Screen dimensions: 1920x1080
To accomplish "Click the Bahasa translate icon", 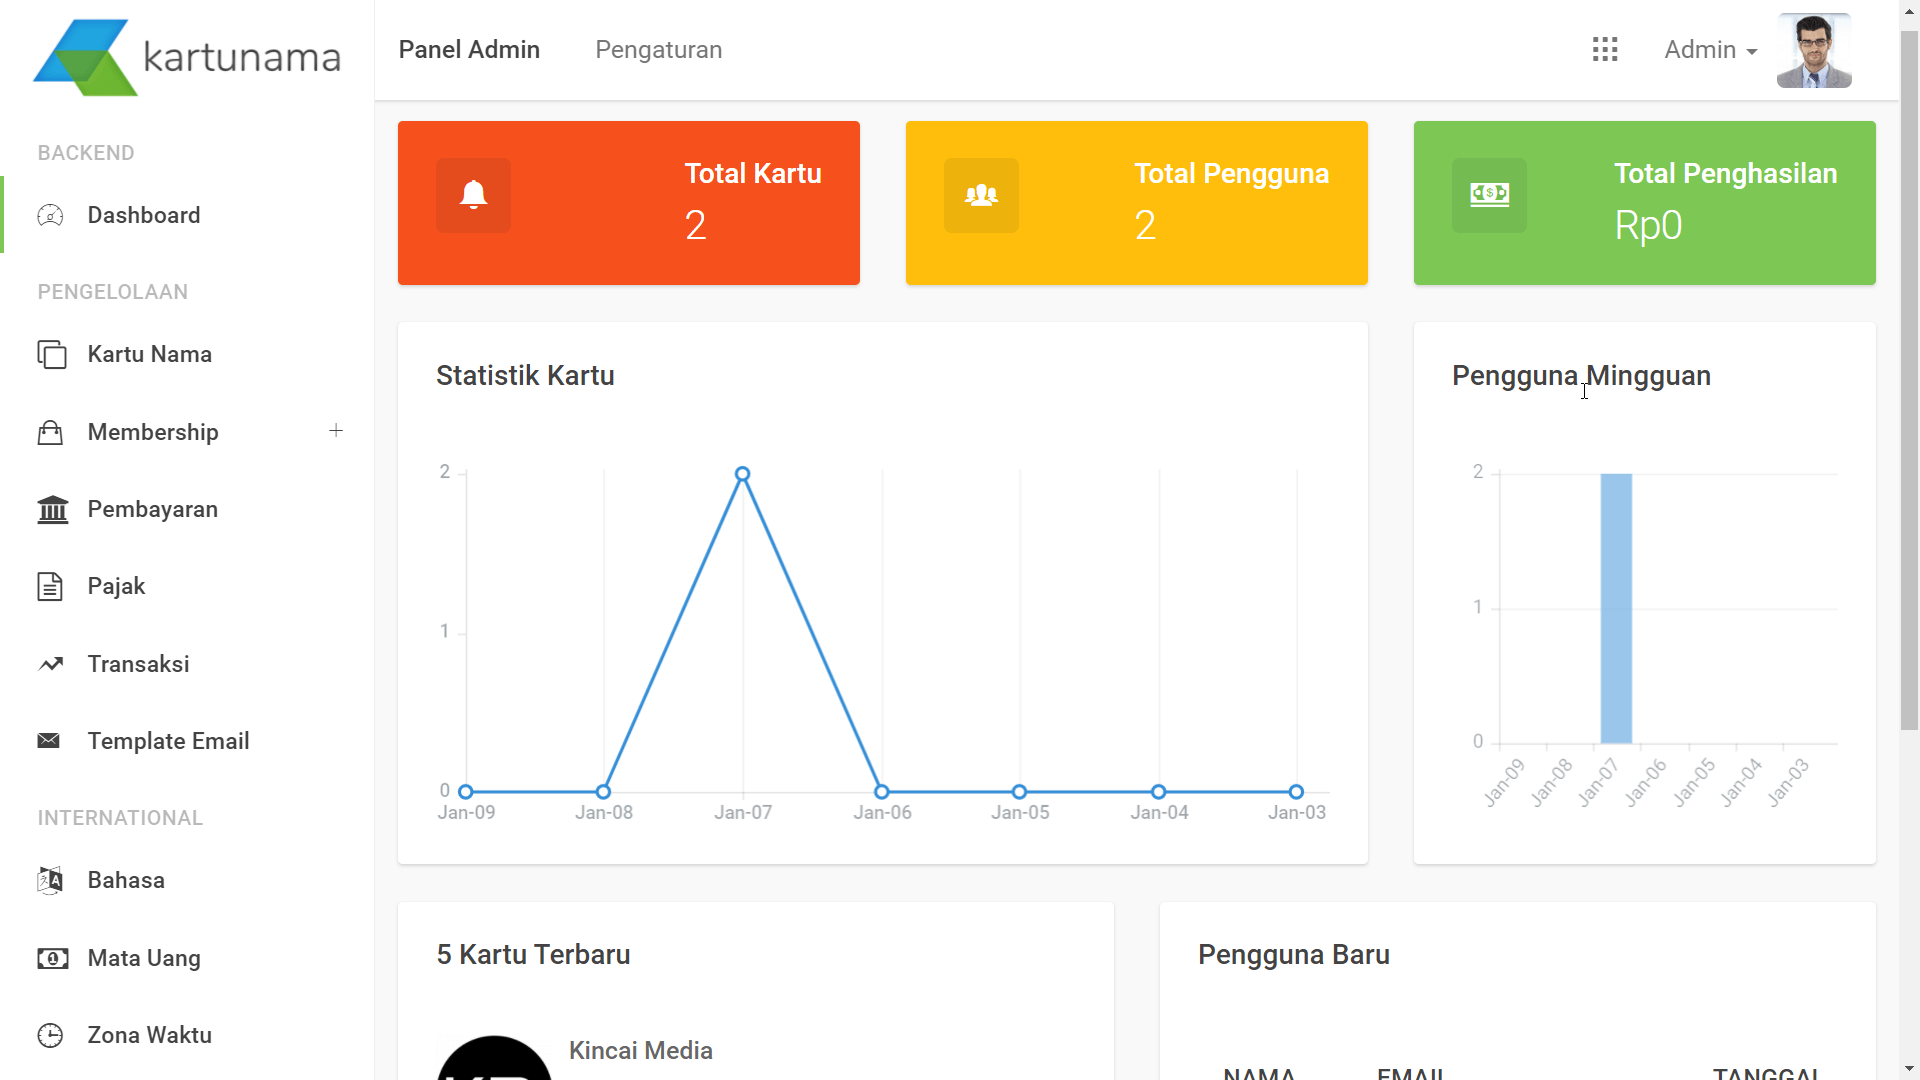I will click(x=50, y=881).
